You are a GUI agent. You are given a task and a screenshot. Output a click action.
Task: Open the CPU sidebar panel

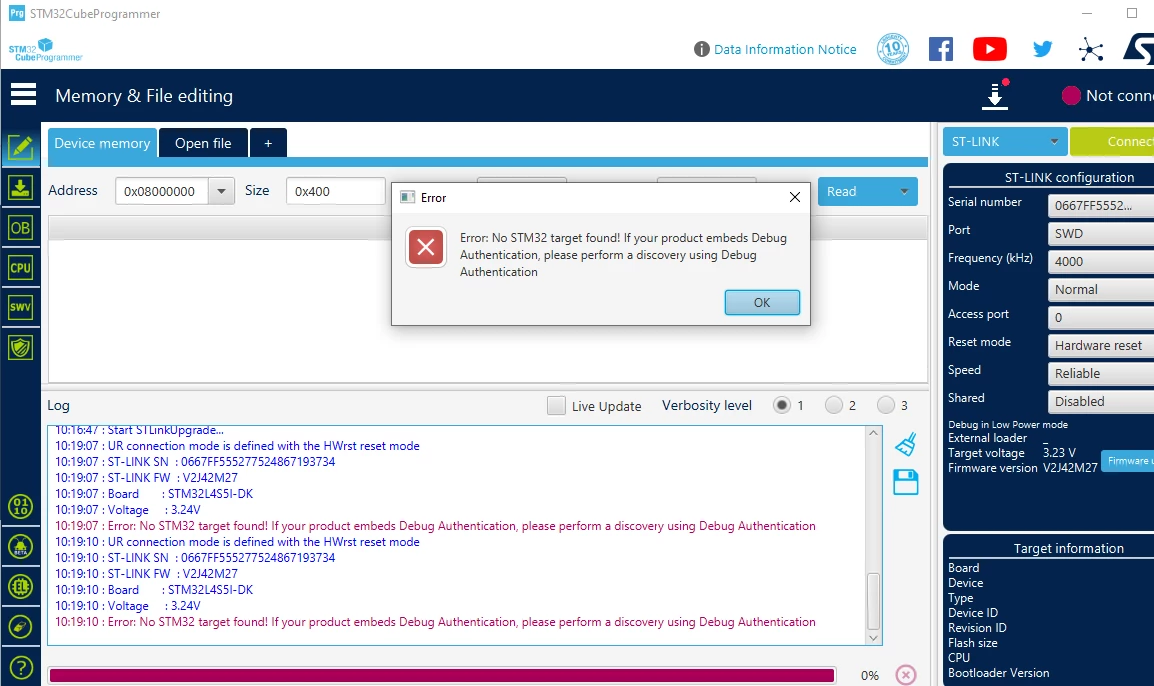click(x=21, y=267)
